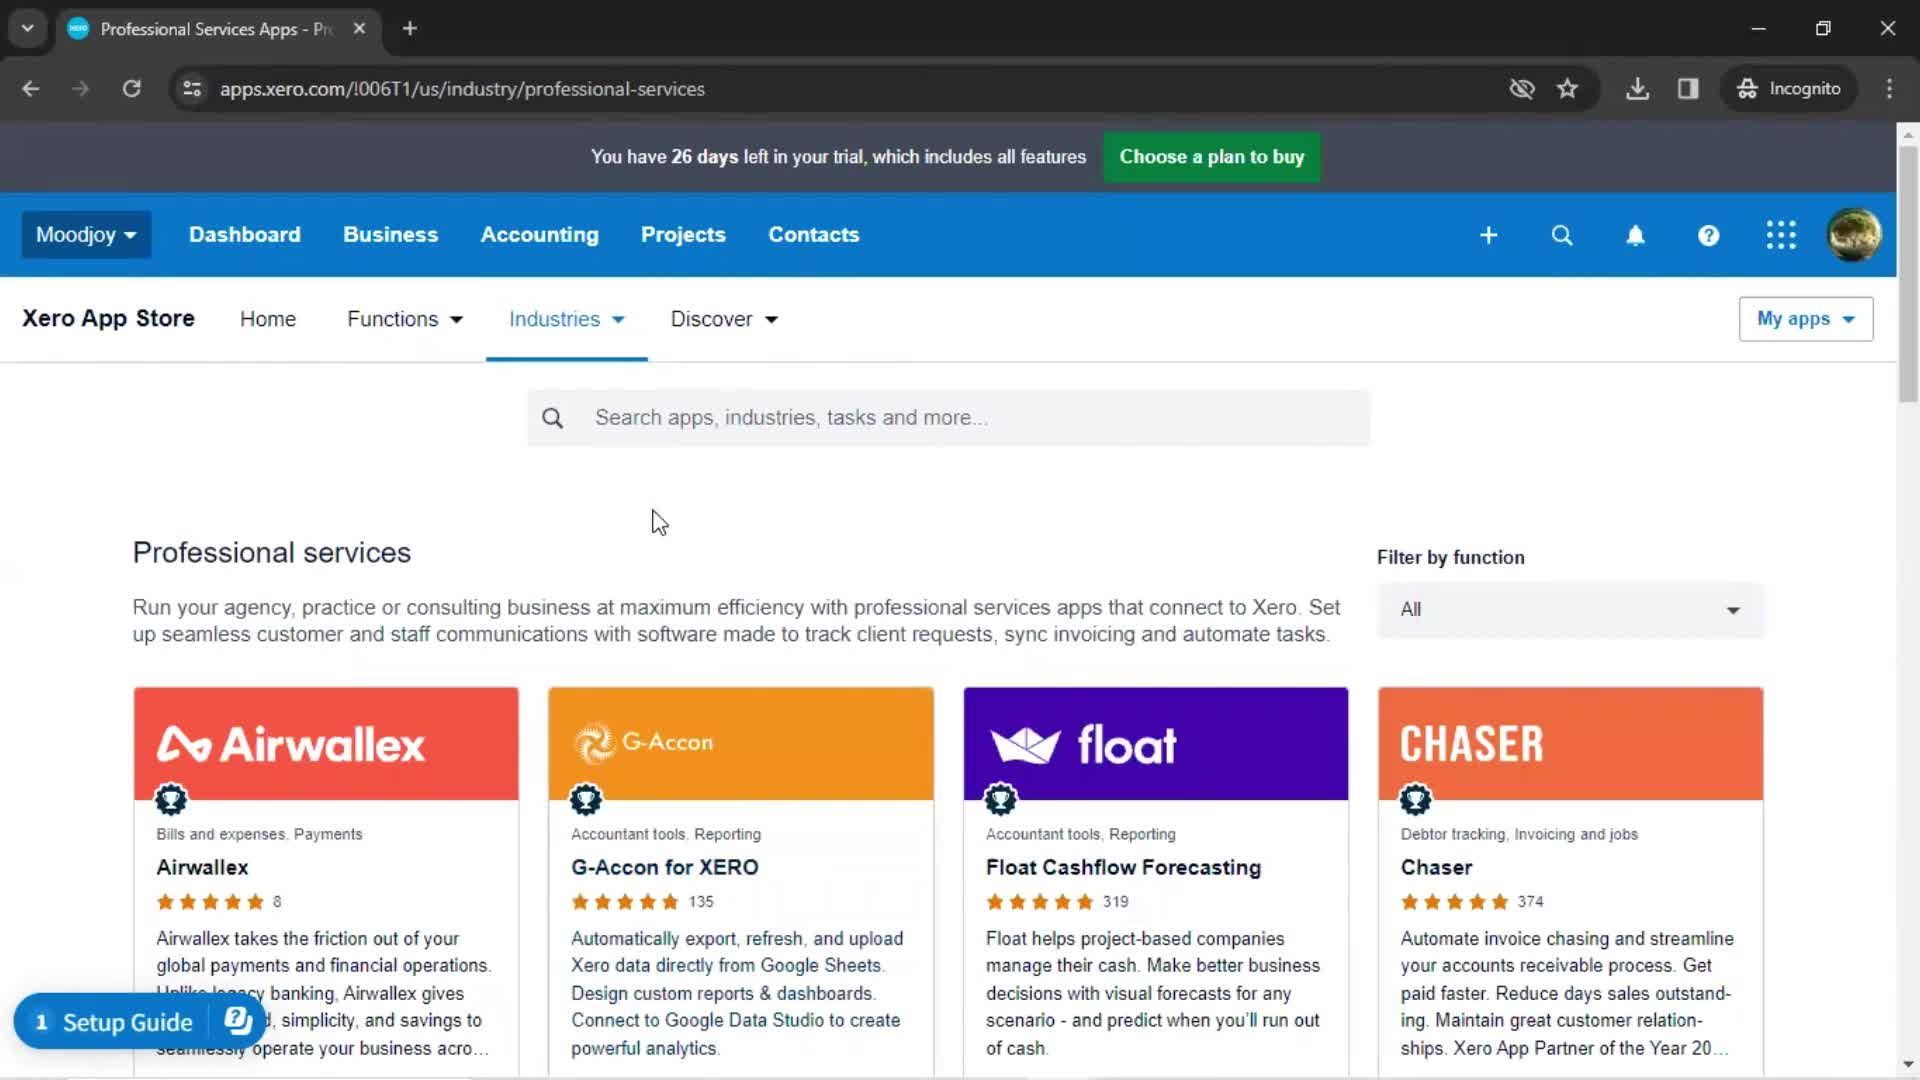Open the Xero create new plus icon
1920x1080 pixels.
tap(1488, 235)
